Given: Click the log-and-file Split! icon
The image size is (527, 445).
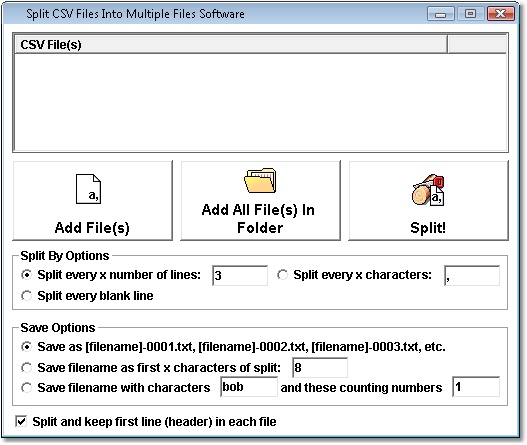Looking at the screenshot, I should point(428,190).
